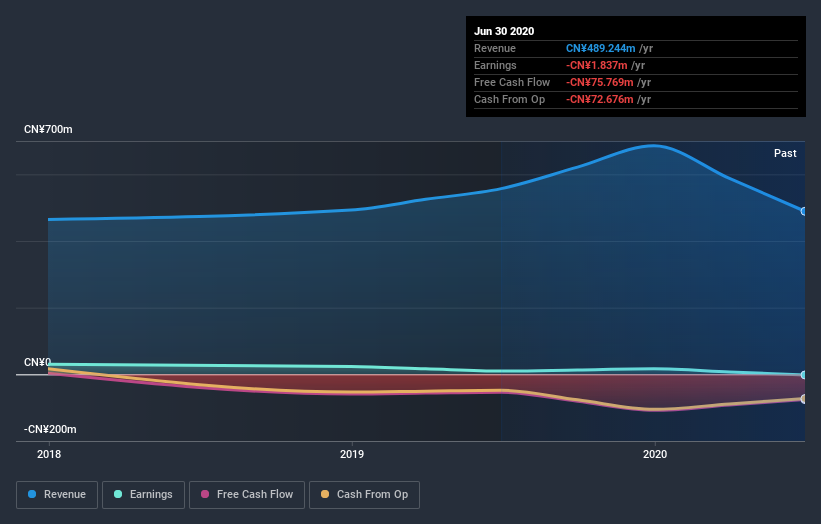Click the CN¥489.244m revenue value

[601, 48]
